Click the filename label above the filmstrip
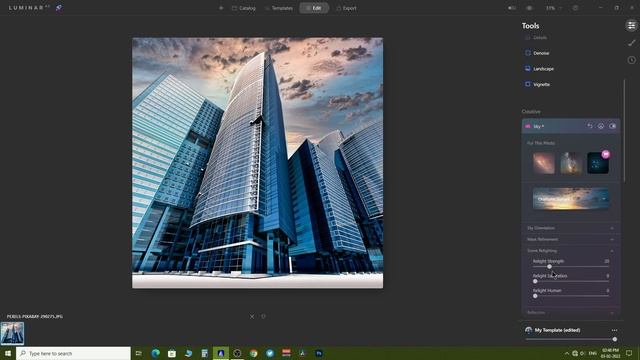The width and height of the screenshot is (640, 360). pyautogui.click(x=35, y=316)
